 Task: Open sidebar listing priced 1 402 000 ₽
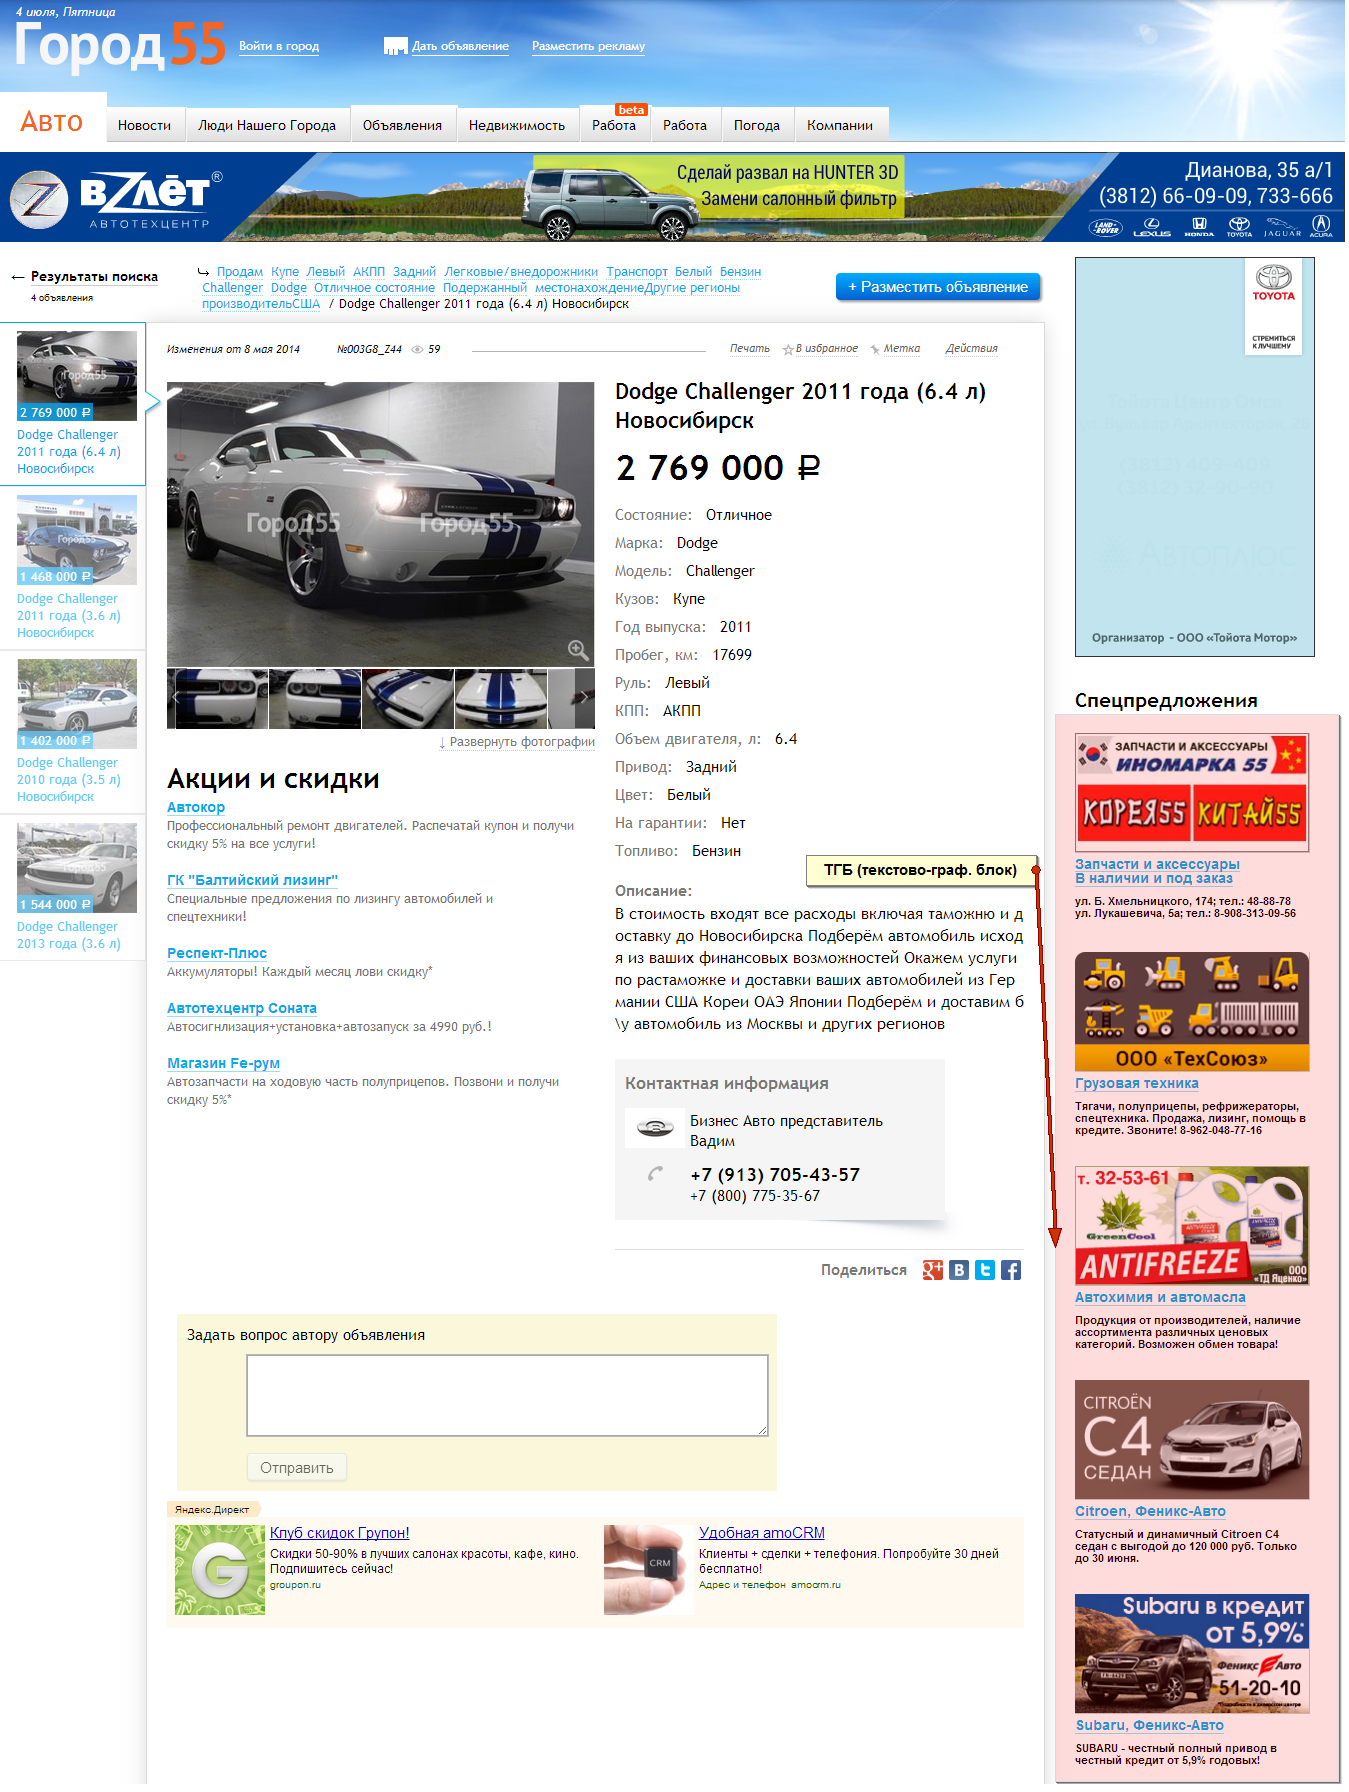click(77, 704)
